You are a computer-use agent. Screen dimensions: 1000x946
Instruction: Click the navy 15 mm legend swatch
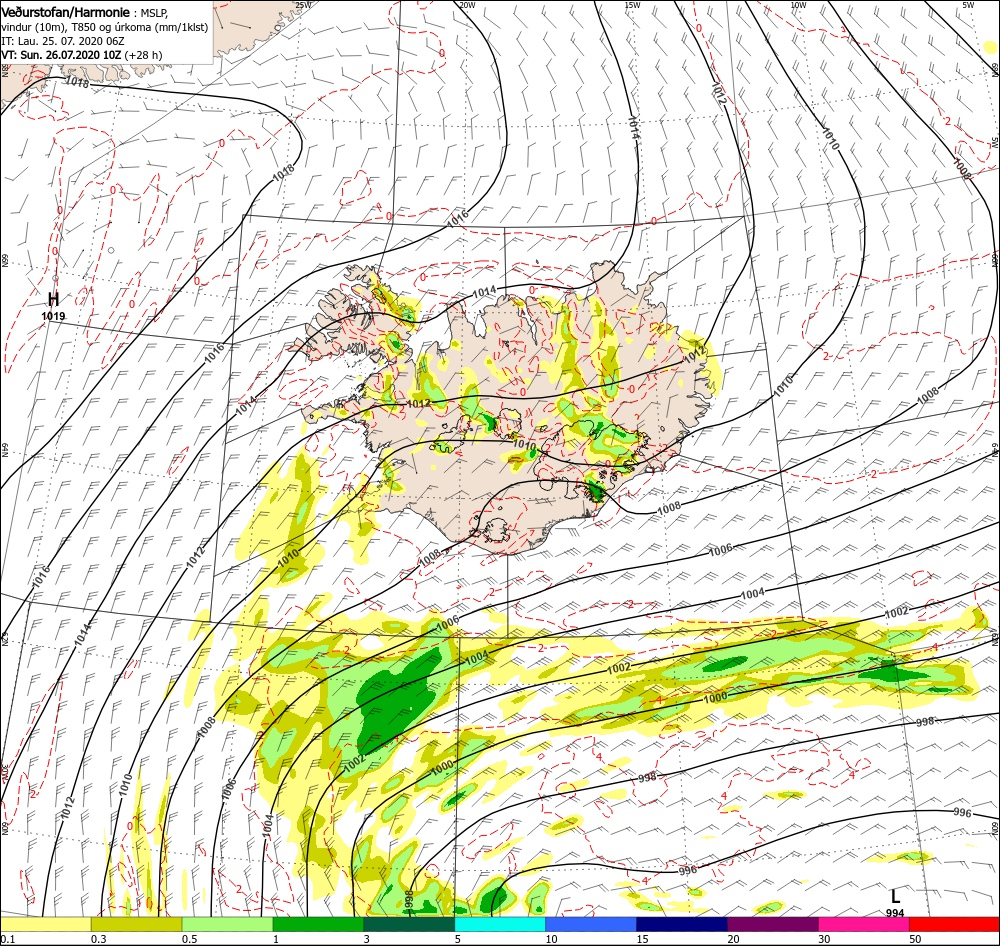pyautogui.click(x=682, y=924)
